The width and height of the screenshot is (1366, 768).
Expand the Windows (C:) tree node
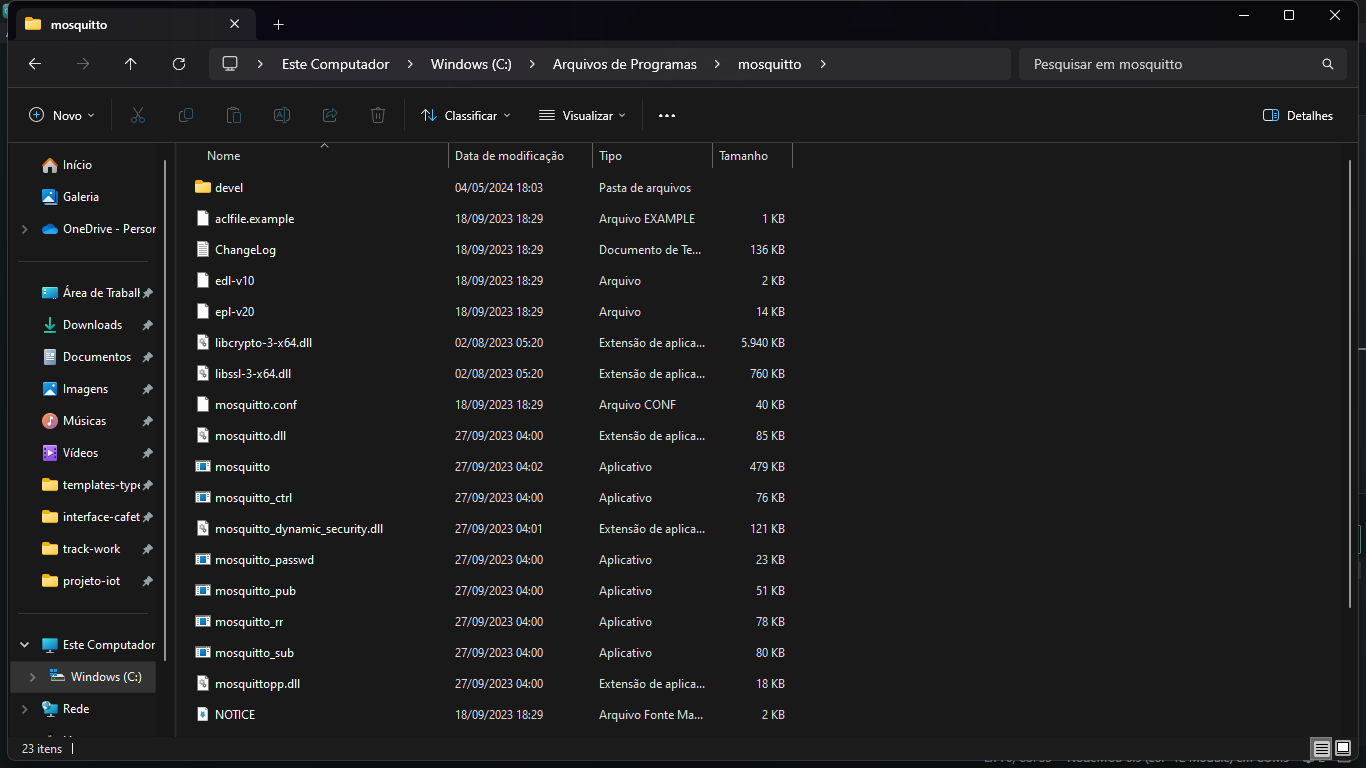tap(33, 677)
